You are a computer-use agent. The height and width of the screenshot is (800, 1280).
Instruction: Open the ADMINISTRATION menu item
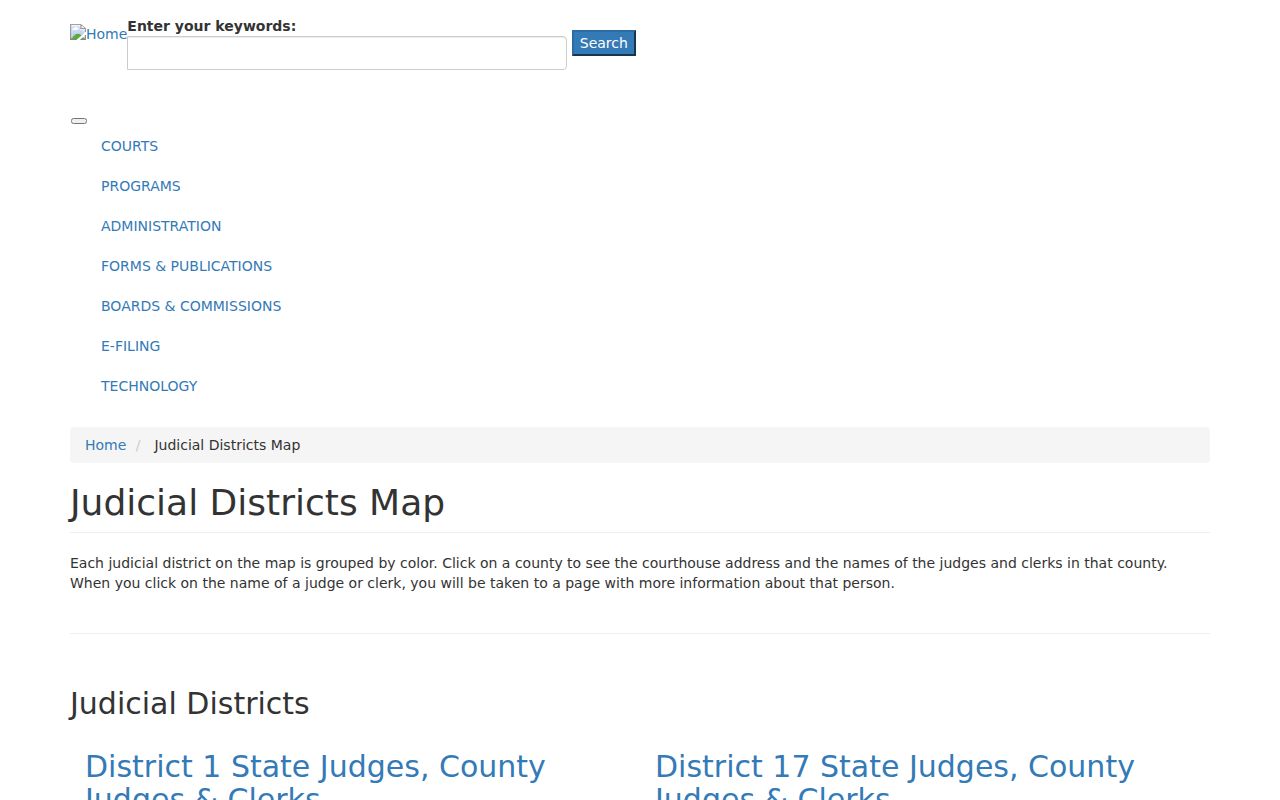(161, 226)
